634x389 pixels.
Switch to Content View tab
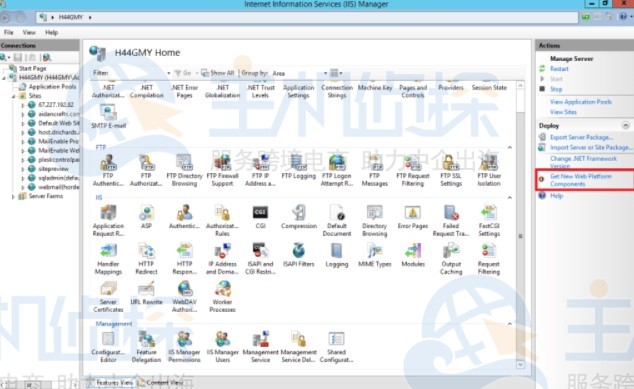coord(161,382)
